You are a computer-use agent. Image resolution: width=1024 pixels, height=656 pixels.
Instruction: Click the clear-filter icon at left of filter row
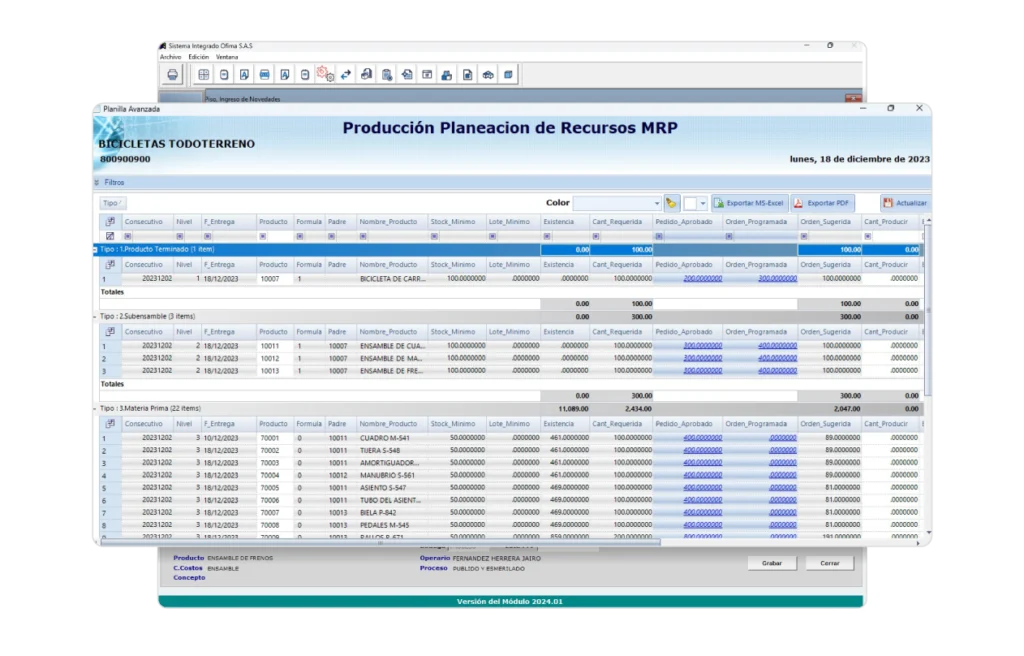click(x=110, y=236)
